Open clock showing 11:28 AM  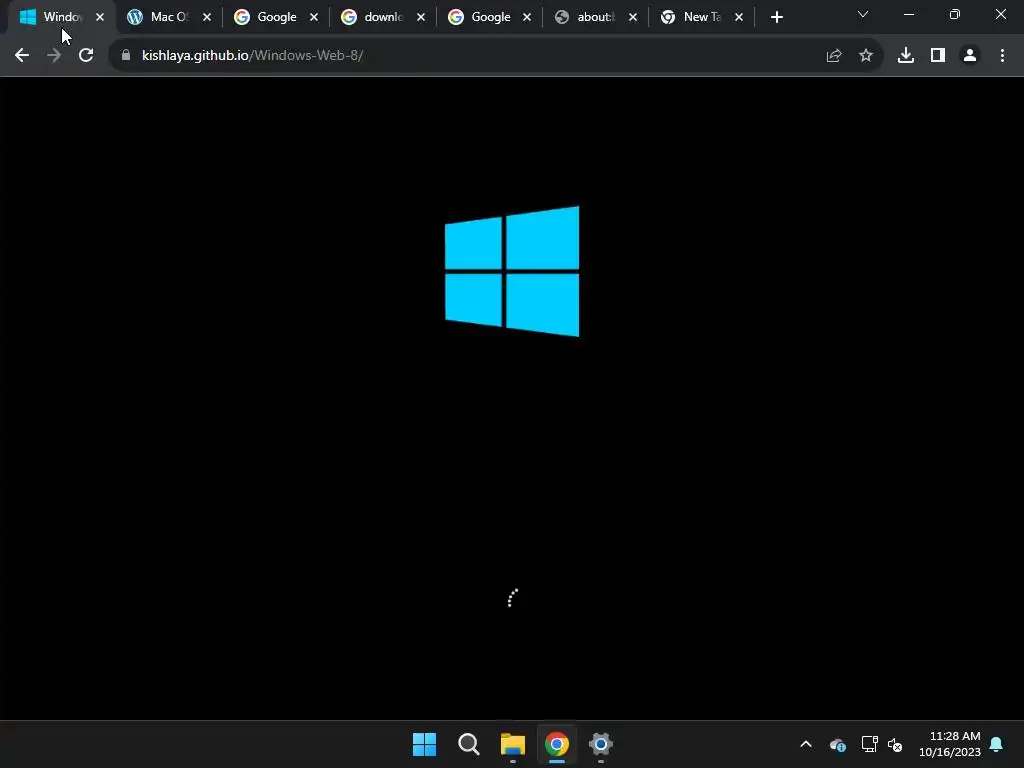(x=950, y=744)
